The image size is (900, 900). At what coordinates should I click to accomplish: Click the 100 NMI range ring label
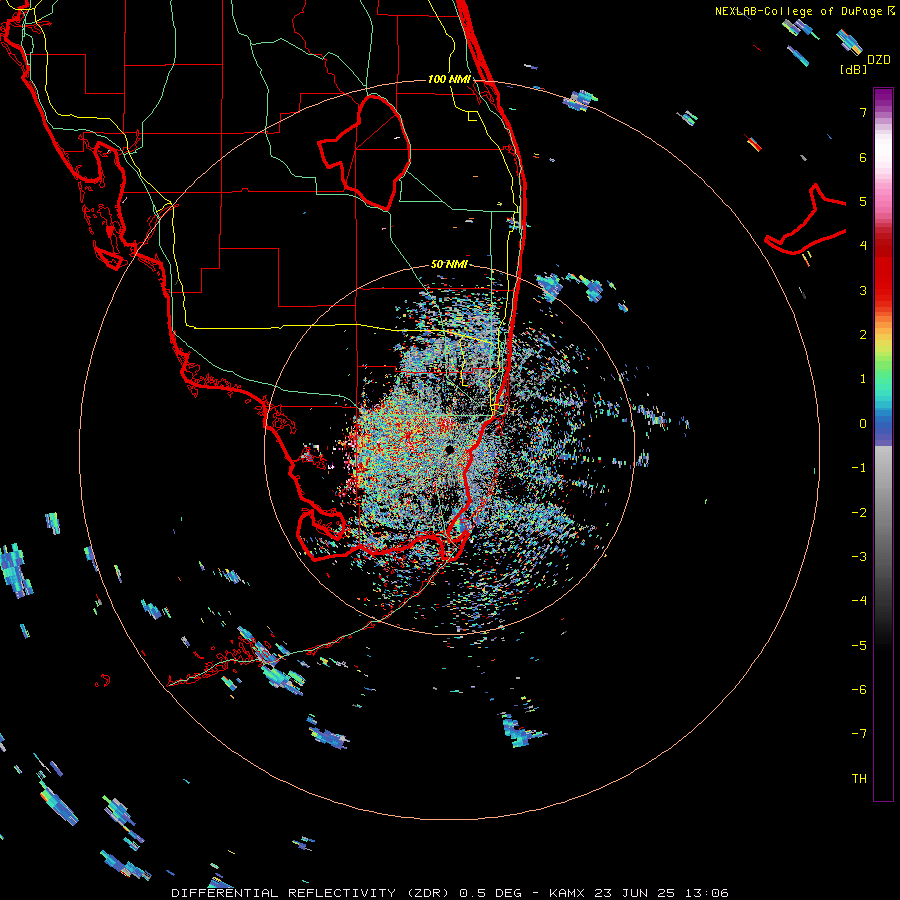click(449, 79)
